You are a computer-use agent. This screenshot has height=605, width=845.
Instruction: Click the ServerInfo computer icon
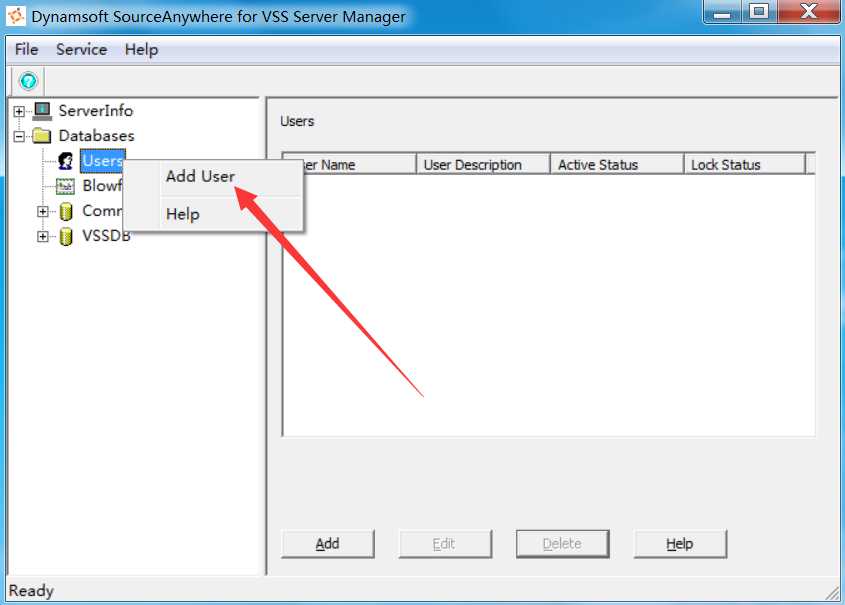[43, 111]
